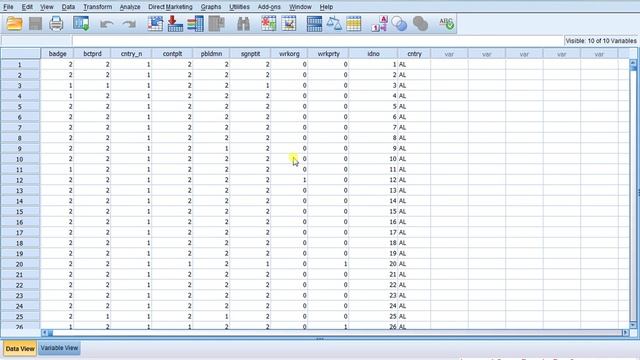The image size is (640, 360).
Task: Open the Direct Marketing menu
Action: 170,7
